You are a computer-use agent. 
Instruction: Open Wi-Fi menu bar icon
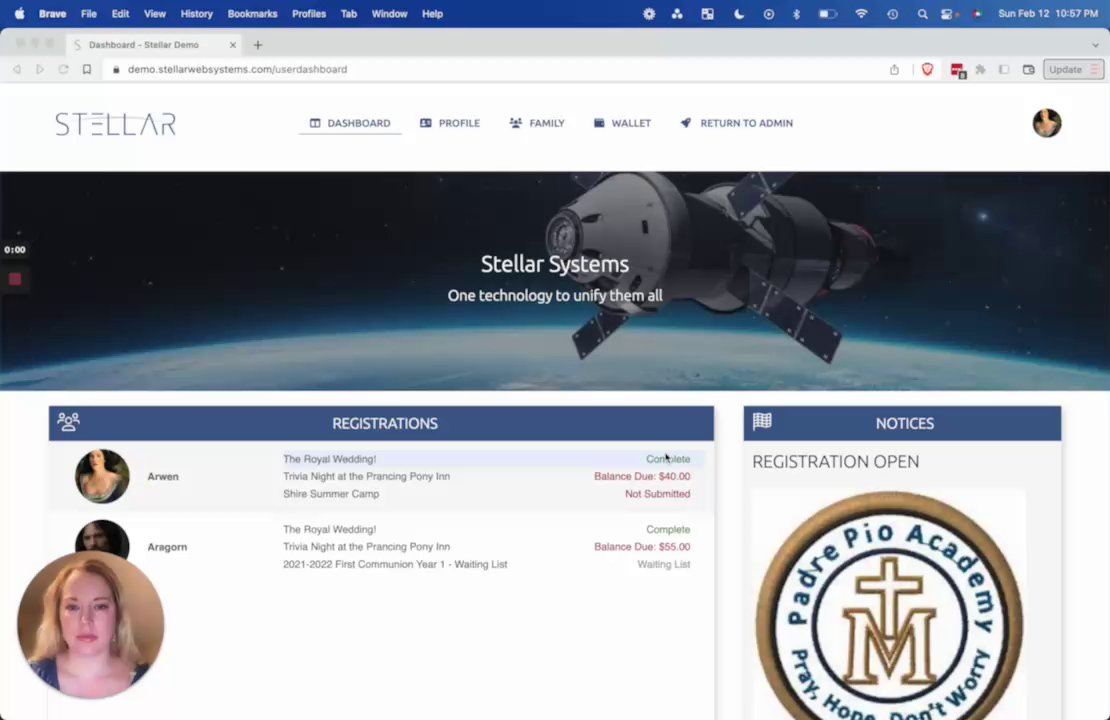861,13
